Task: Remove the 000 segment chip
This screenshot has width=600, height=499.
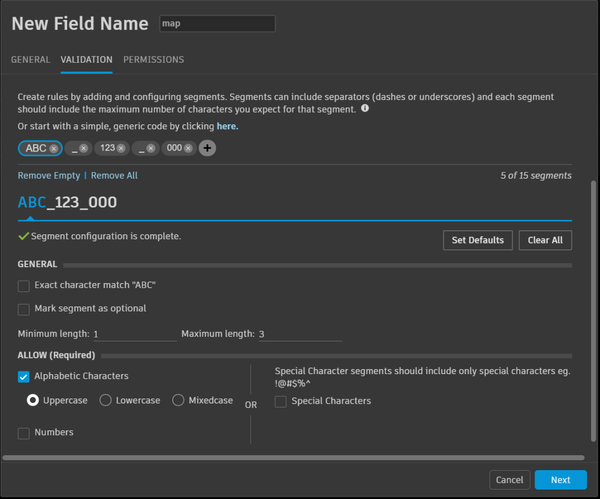Action: [188, 148]
